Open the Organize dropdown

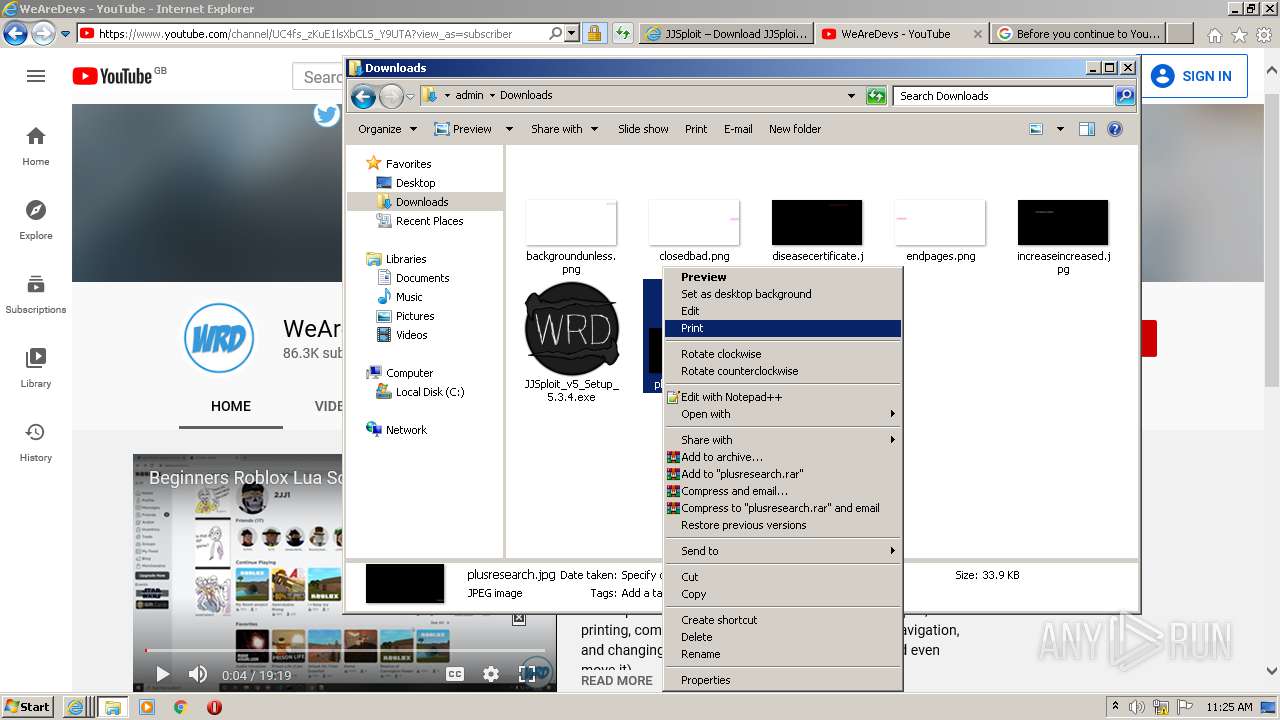pos(387,129)
